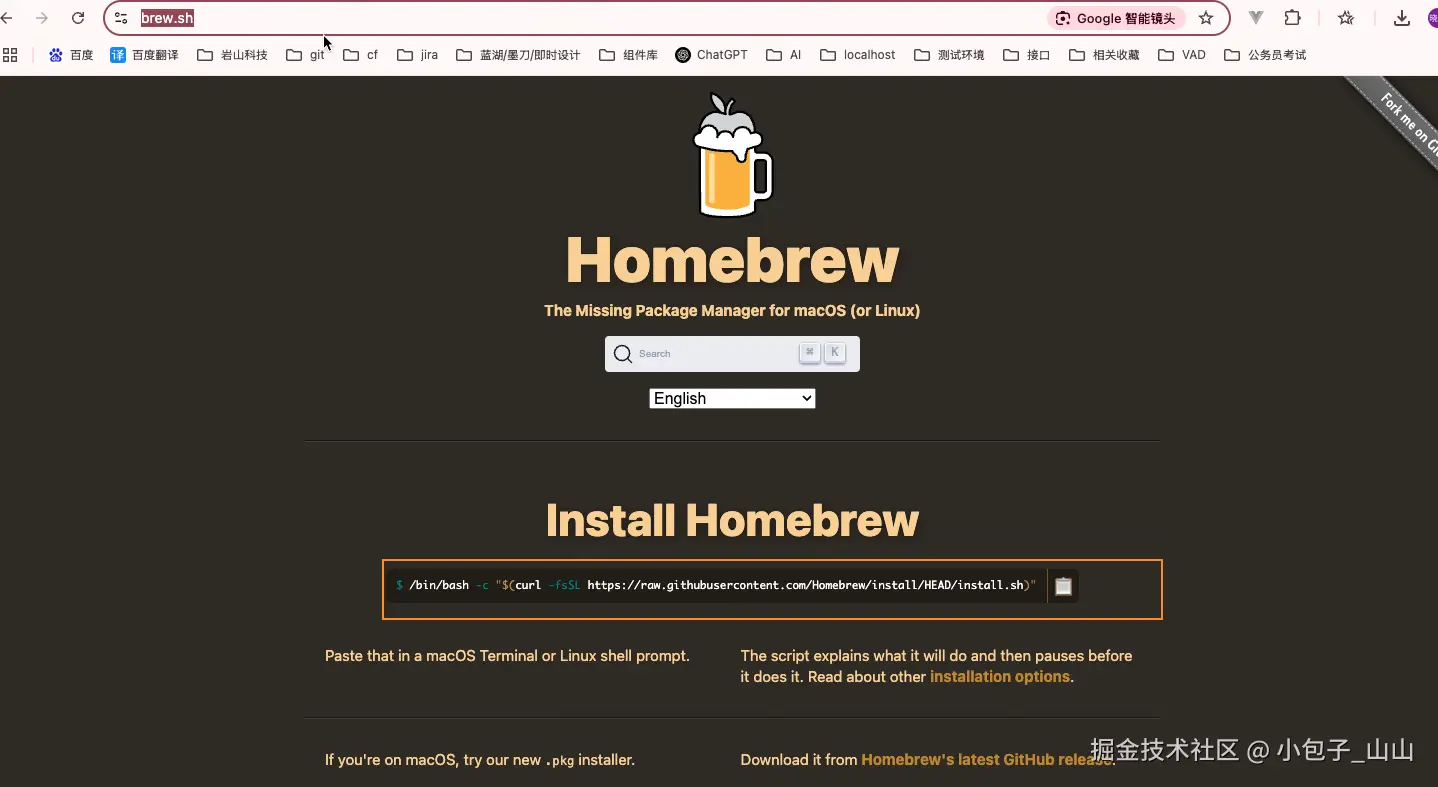Click the Homebrew page title
This screenshot has height=787, width=1438.
click(732, 259)
